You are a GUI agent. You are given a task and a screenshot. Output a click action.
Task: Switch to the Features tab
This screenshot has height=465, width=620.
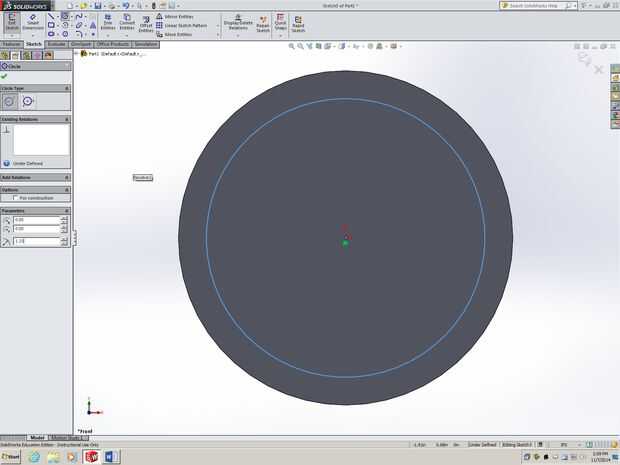pyautogui.click(x=12, y=44)
